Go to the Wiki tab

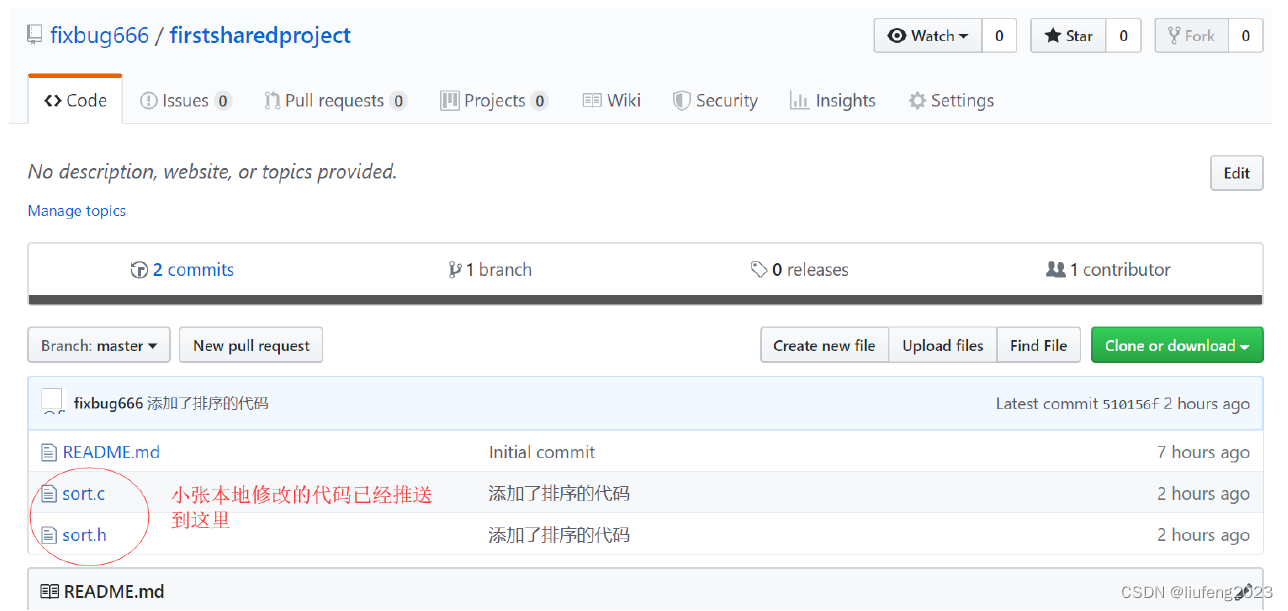pyautogui.click(x=611, y=100)
